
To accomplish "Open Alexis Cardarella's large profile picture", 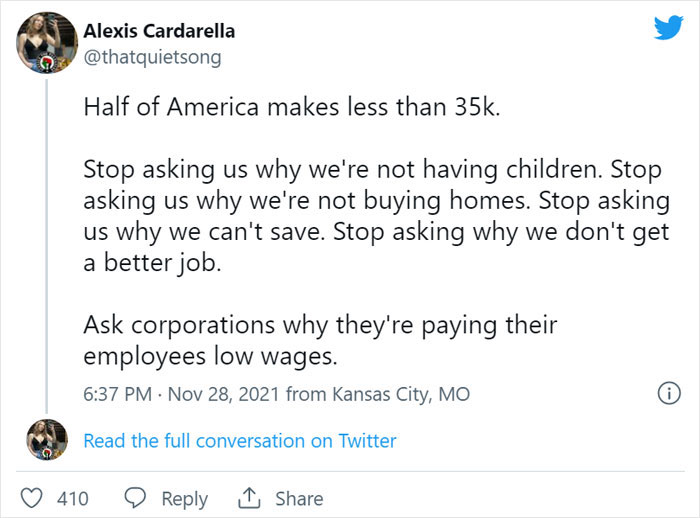I will [x=47, y=42].
